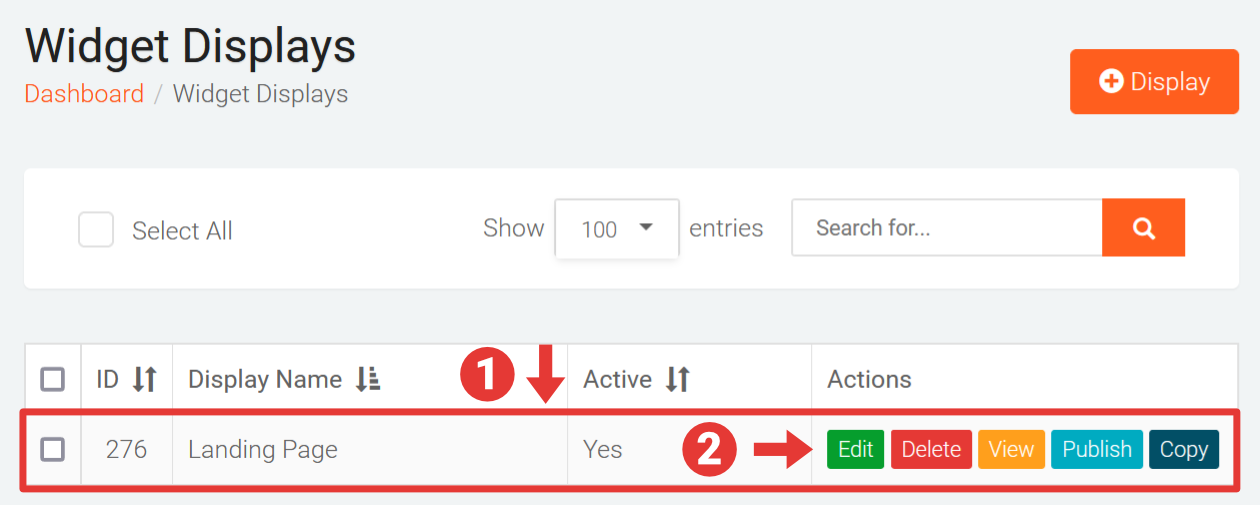Click the Landing Page name cell
1260x505 pixels.
pyautogui.click(x=263, y=449)
